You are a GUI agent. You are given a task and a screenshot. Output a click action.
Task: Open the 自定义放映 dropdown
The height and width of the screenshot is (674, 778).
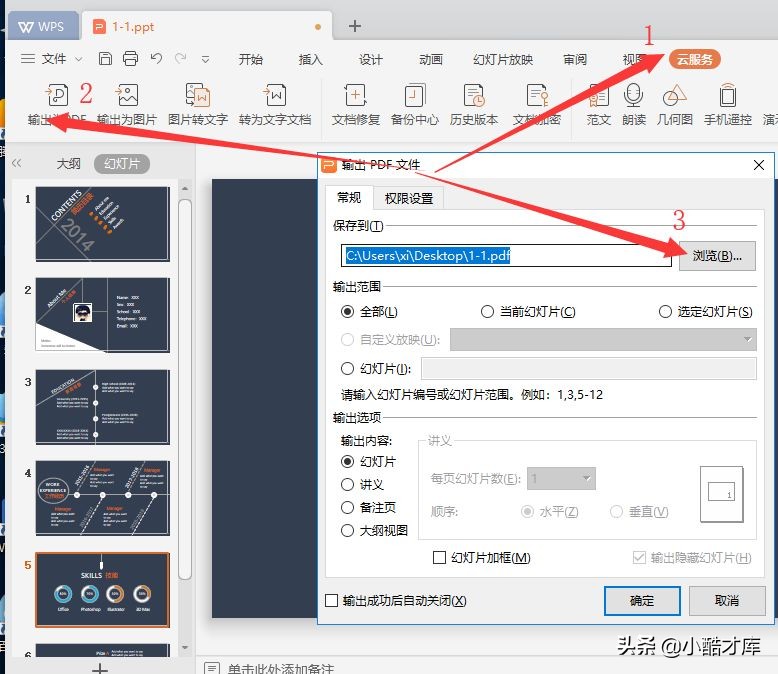click(x=603, y=339)
